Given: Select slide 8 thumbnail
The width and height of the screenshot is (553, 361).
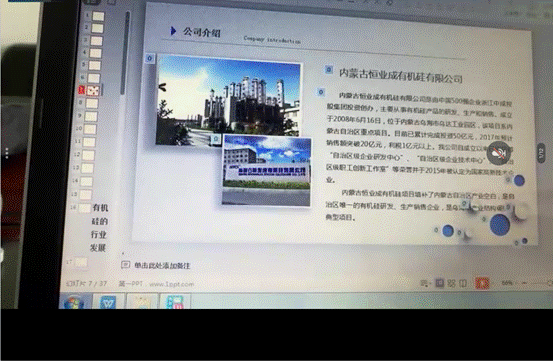Looking at the screenshot, I should point(92,103).
